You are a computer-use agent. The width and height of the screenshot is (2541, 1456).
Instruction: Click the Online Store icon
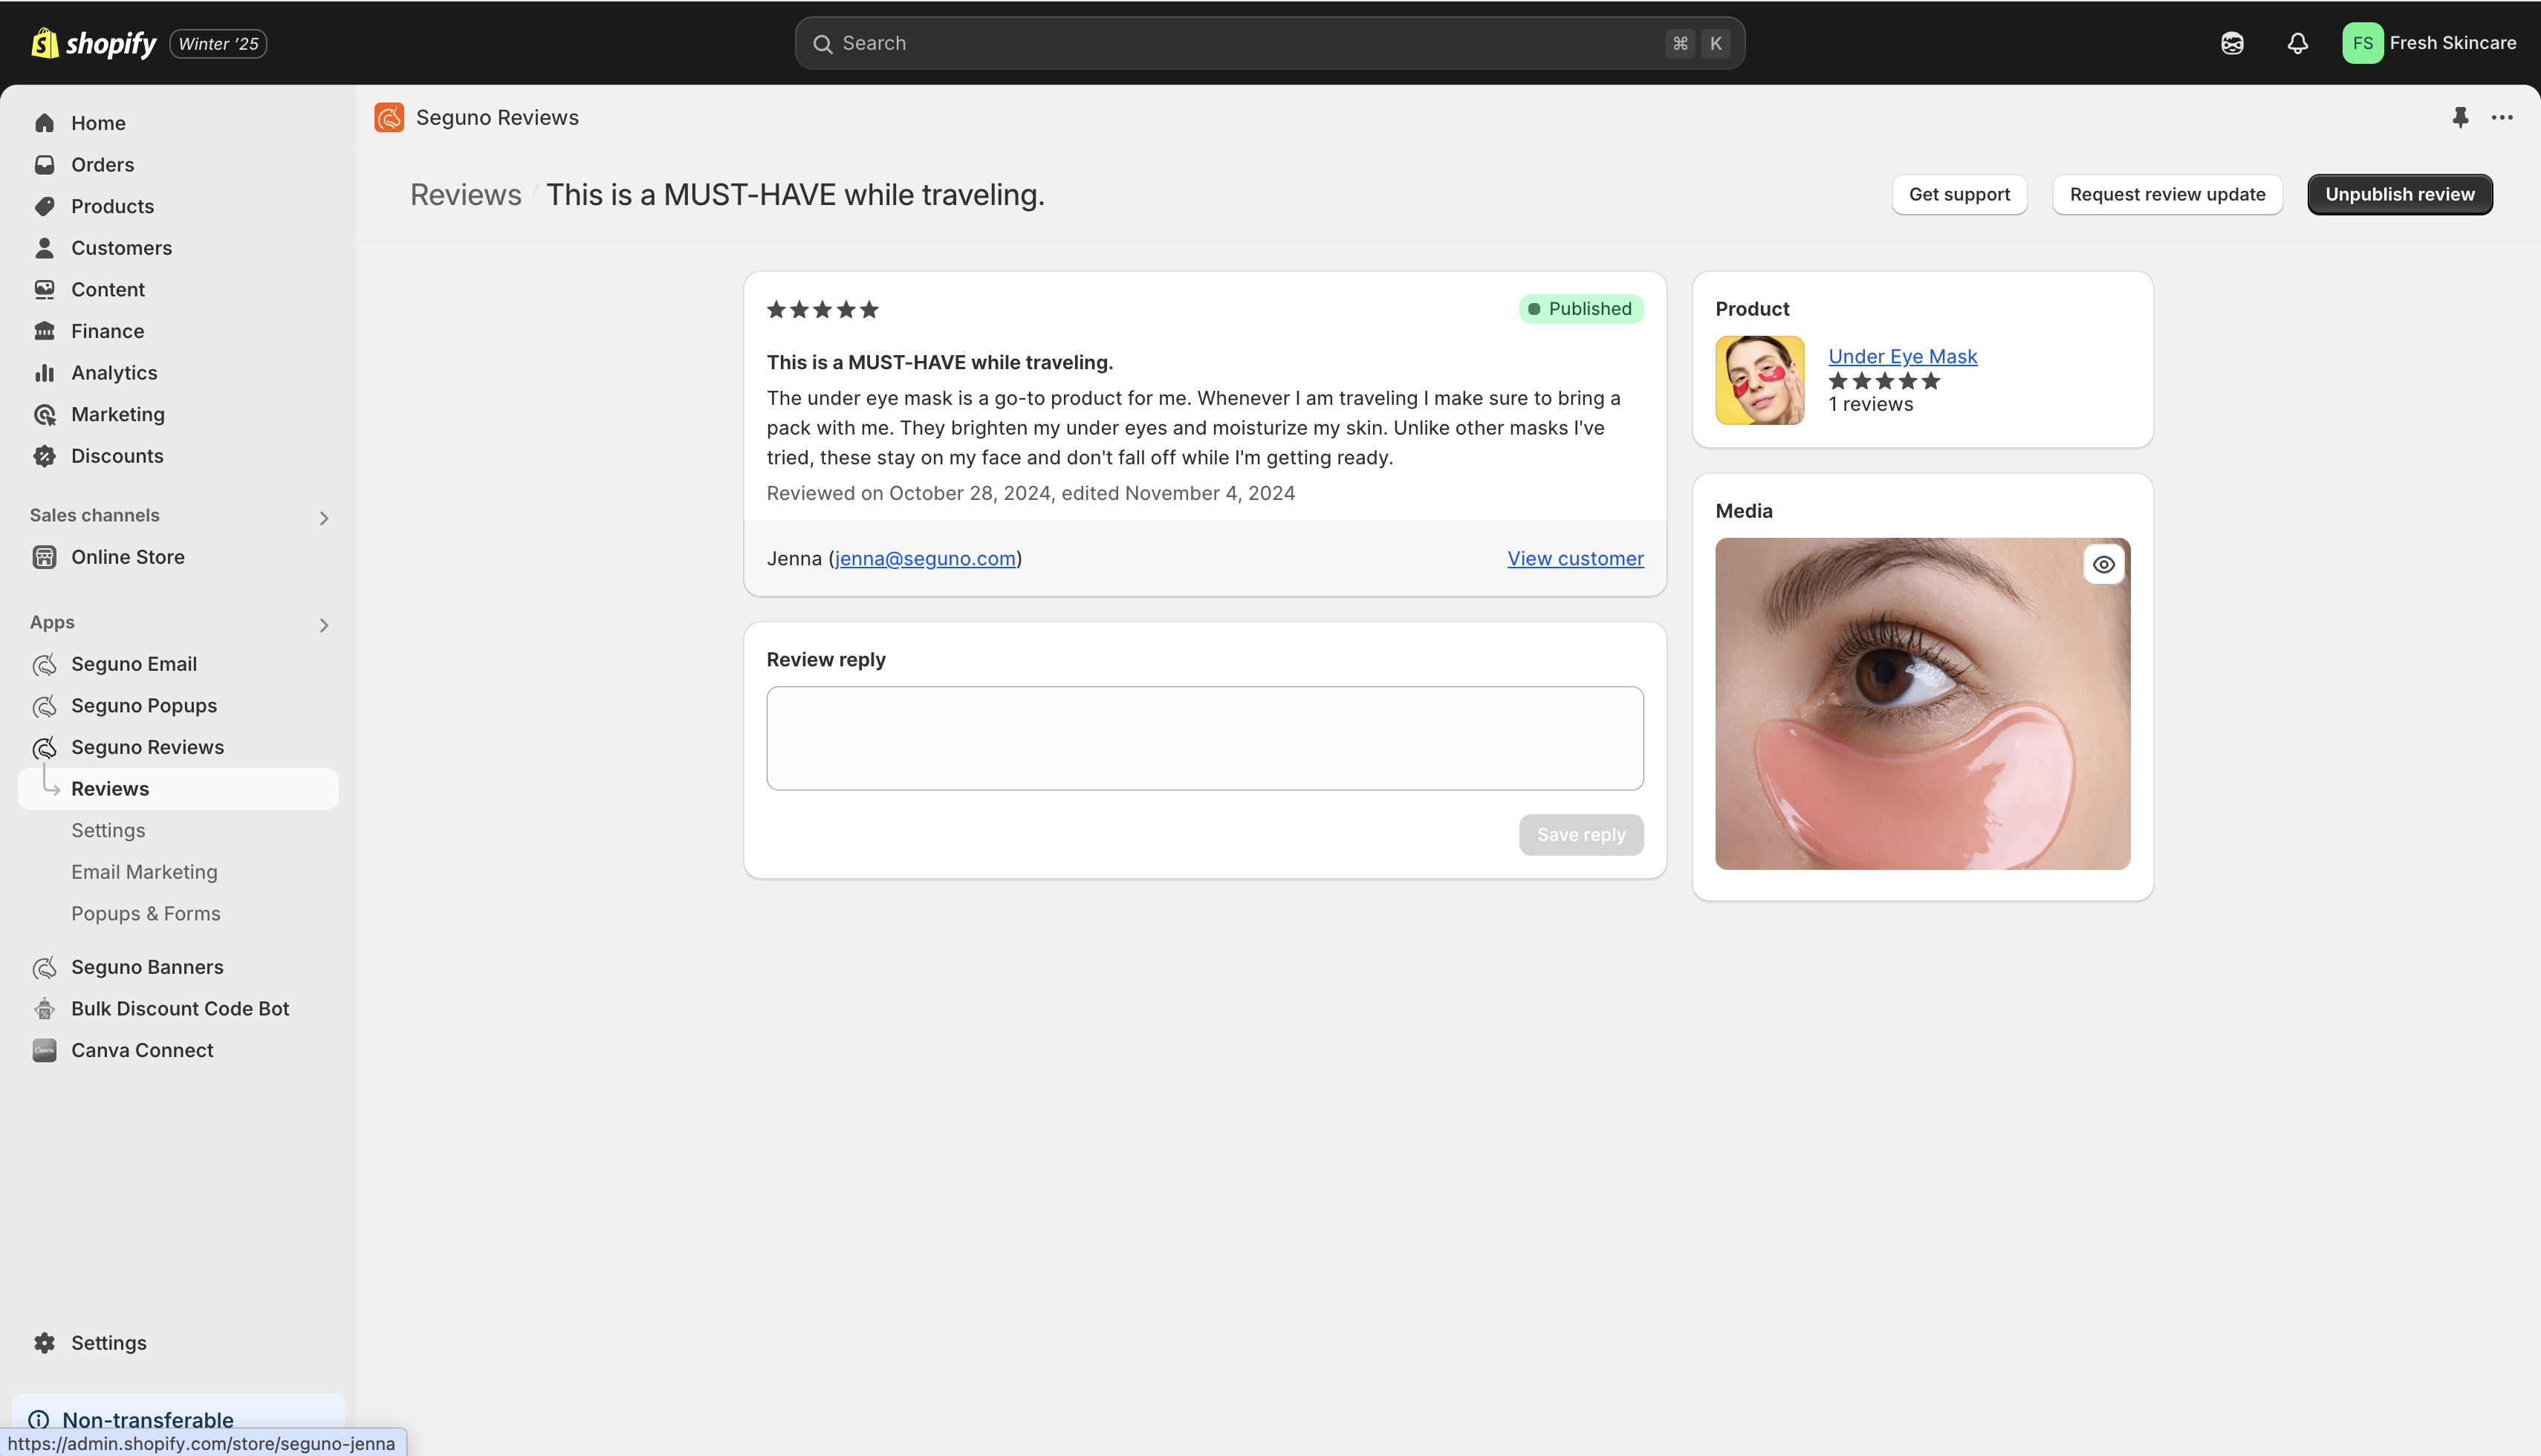click(x=44, y=557)
